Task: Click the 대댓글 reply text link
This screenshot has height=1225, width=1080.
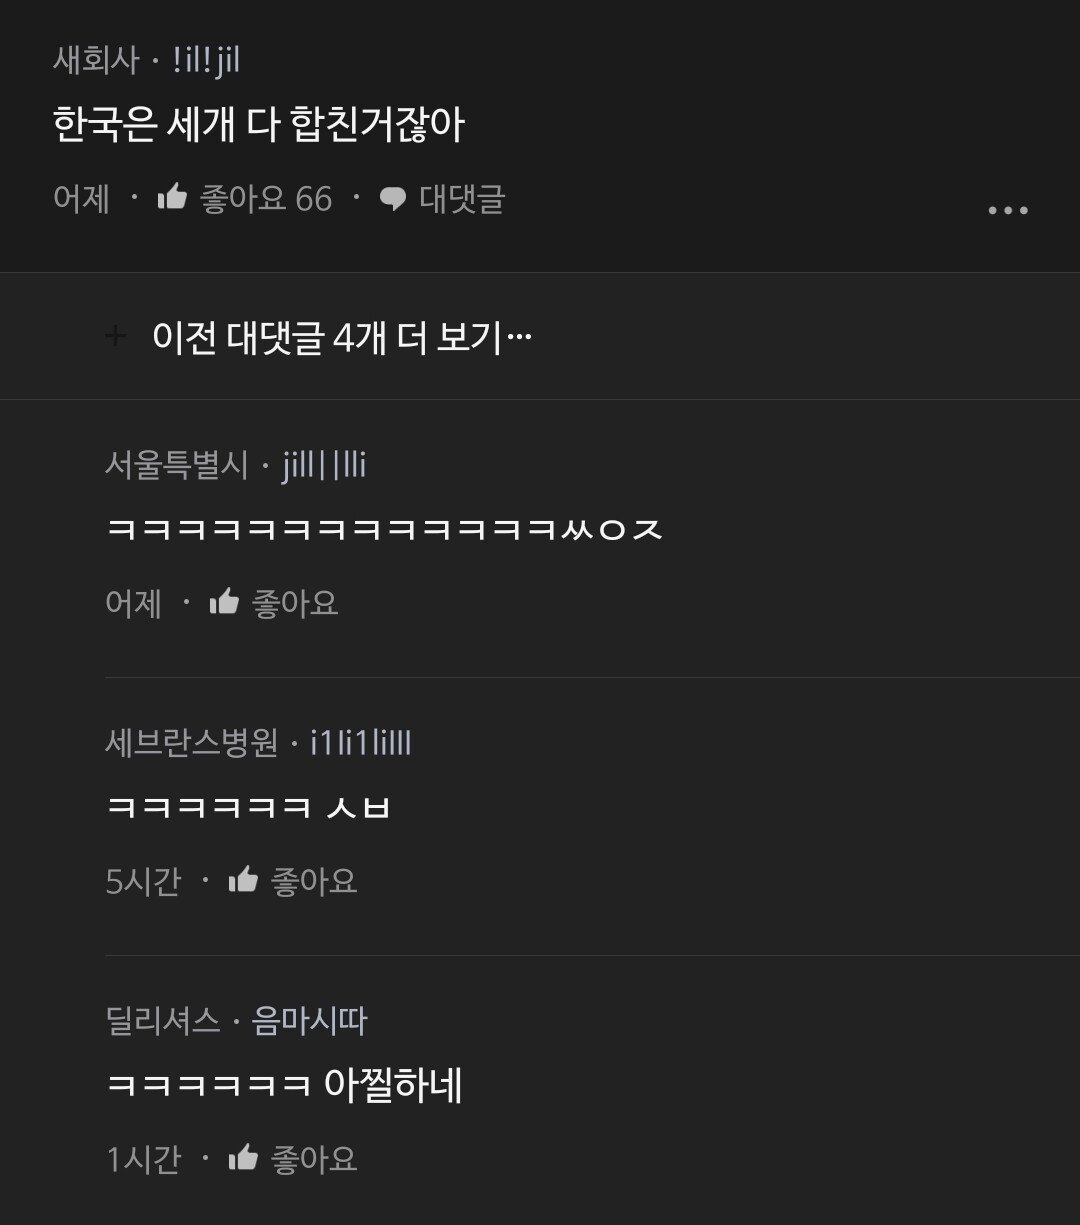Action: coord(462,199)
